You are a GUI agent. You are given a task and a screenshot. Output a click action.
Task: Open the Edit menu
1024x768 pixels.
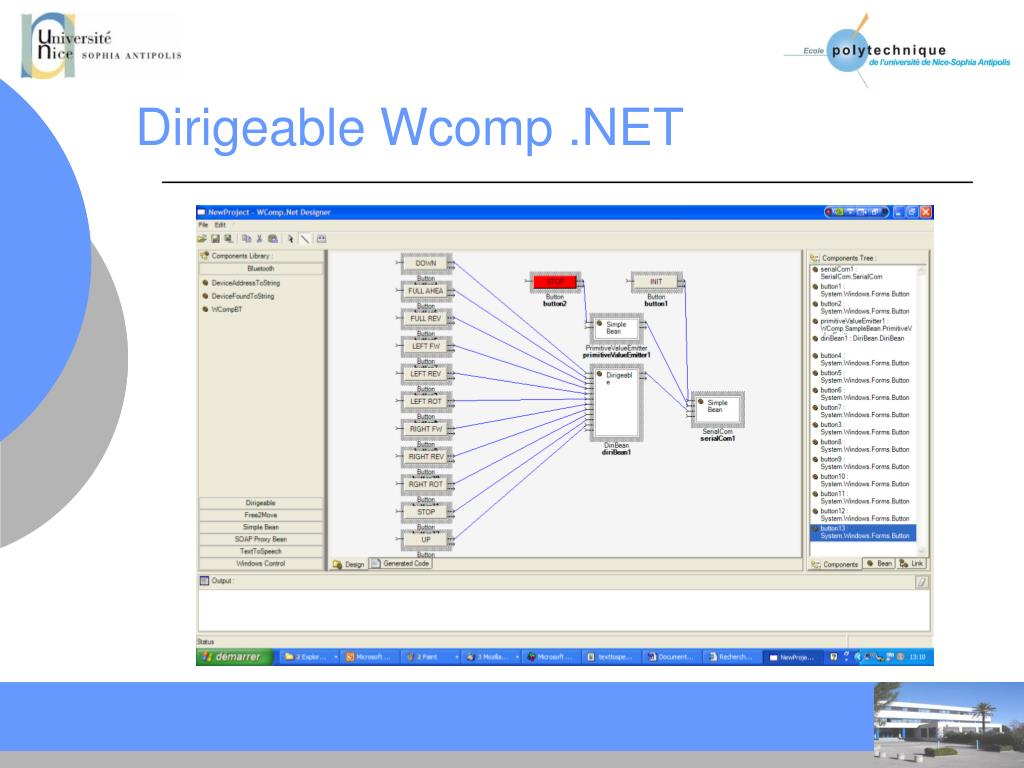220,225
